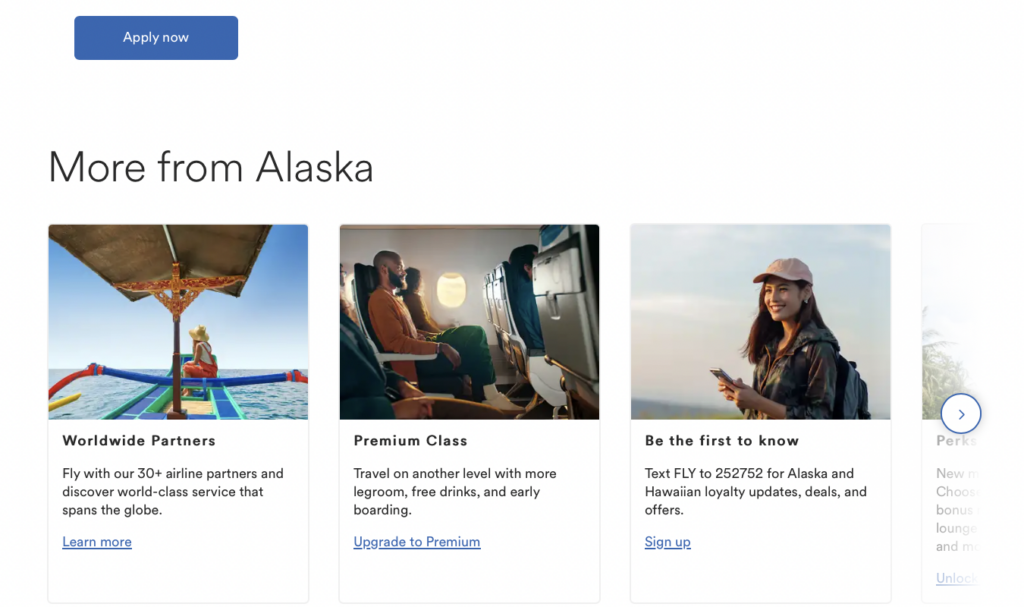The width and height of the screenshot is (1024, 607).
Task: Click the 'Be the first to know' title
Action: pos(722,440)
